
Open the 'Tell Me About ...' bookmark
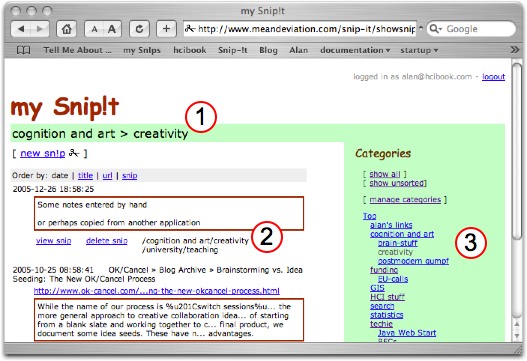(x=77, y=50)
